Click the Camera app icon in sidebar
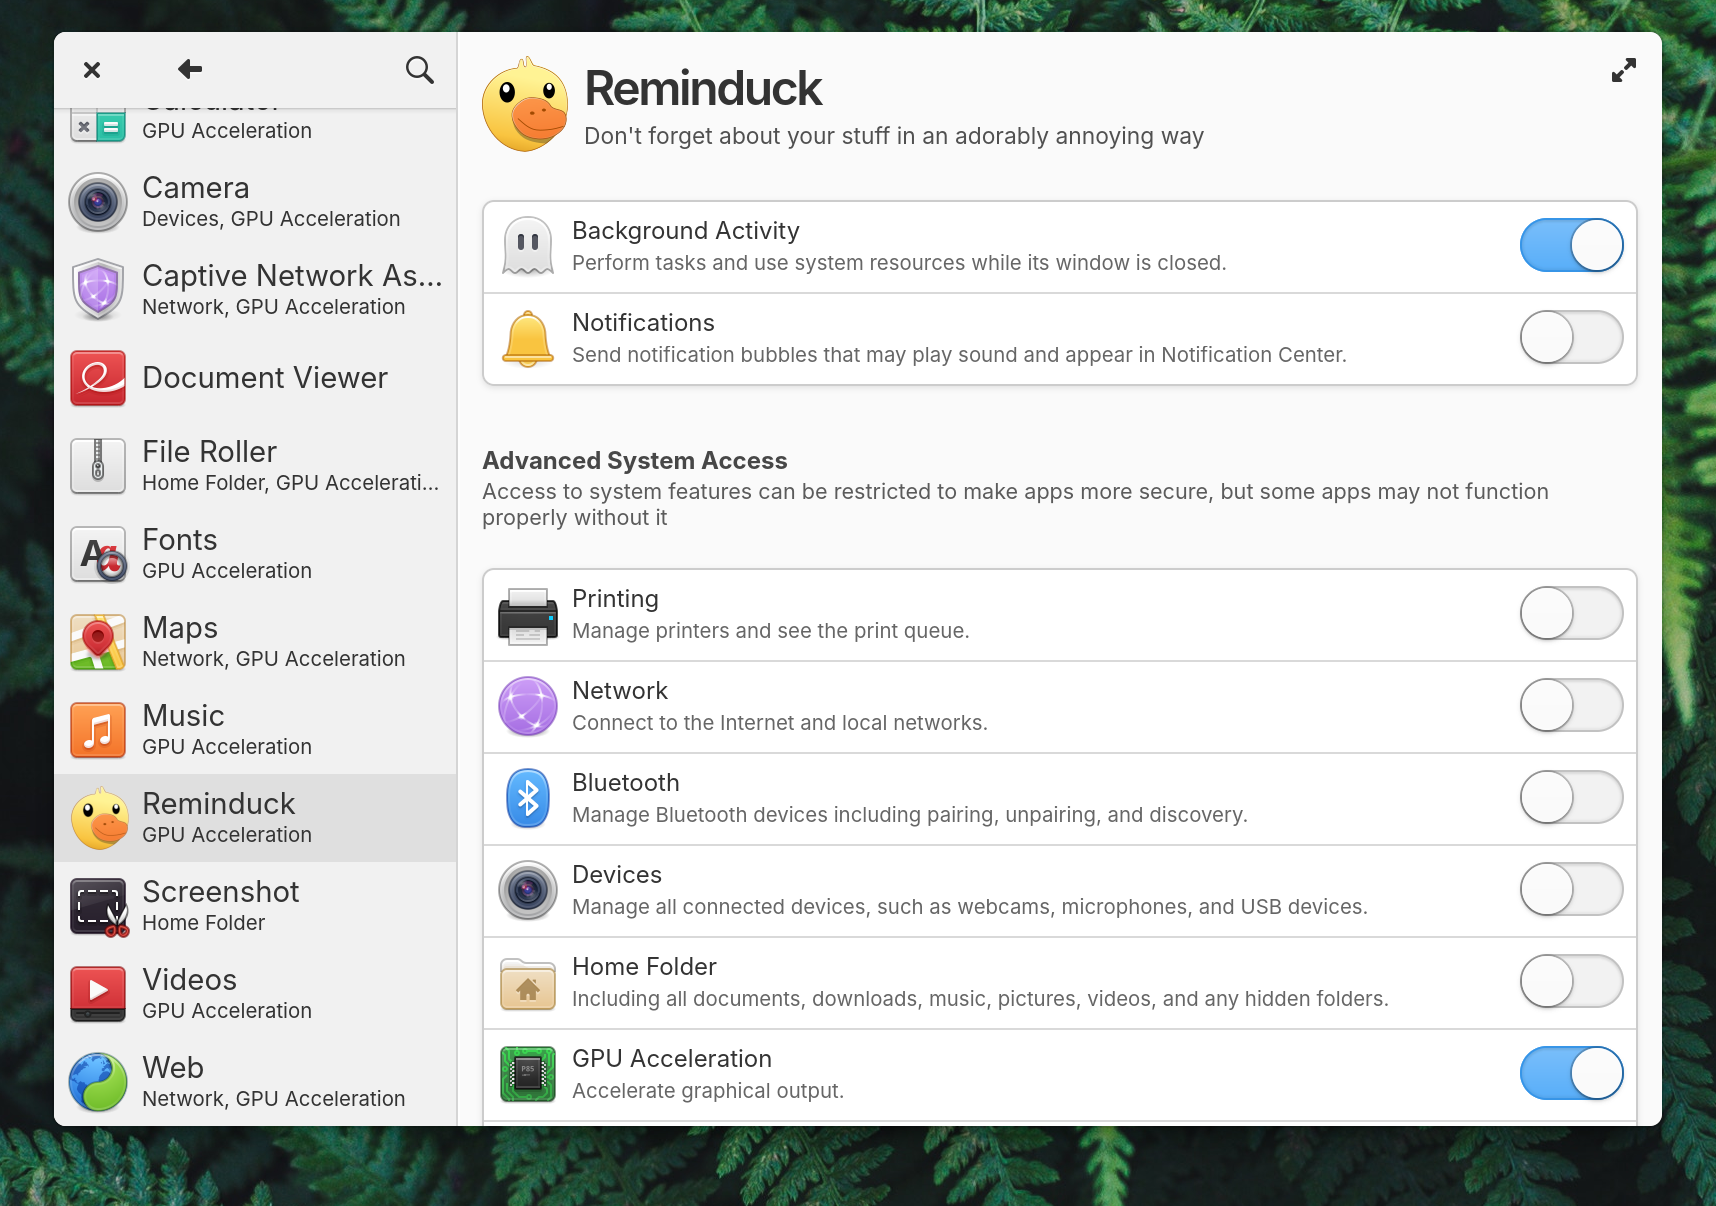 (x=98, y=203)
